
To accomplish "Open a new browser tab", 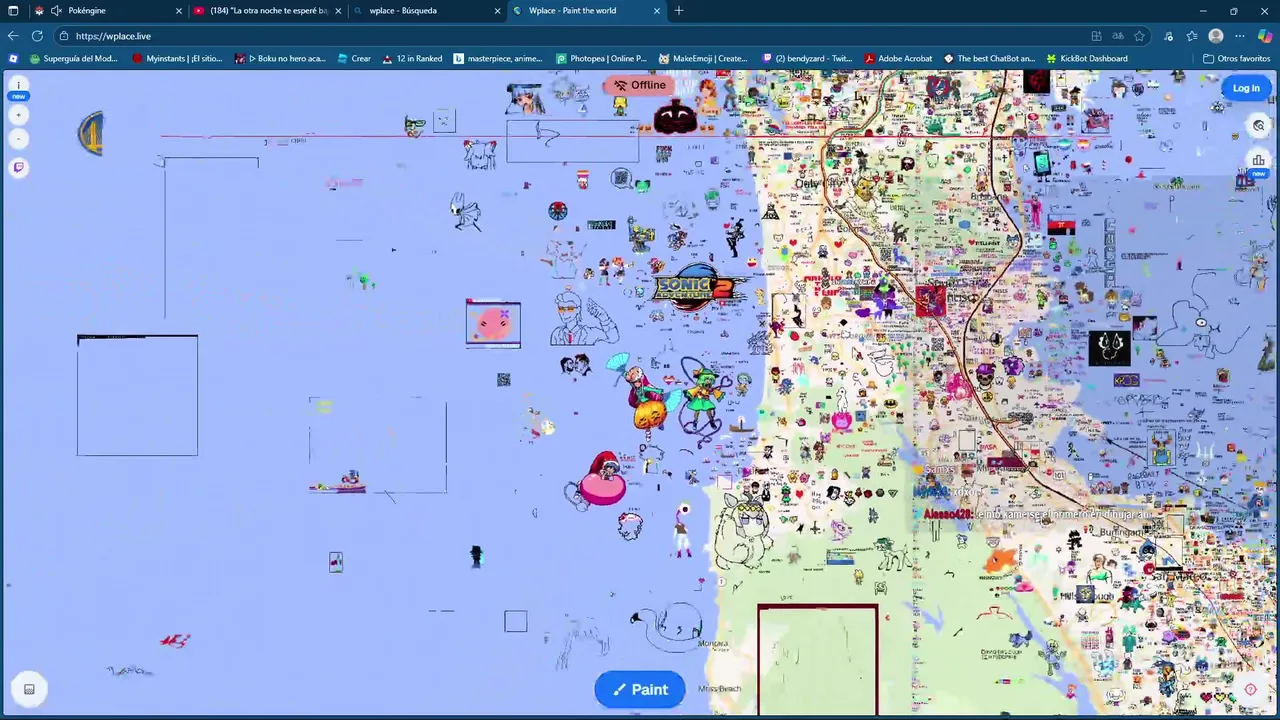I will click(x=678, y=10).
